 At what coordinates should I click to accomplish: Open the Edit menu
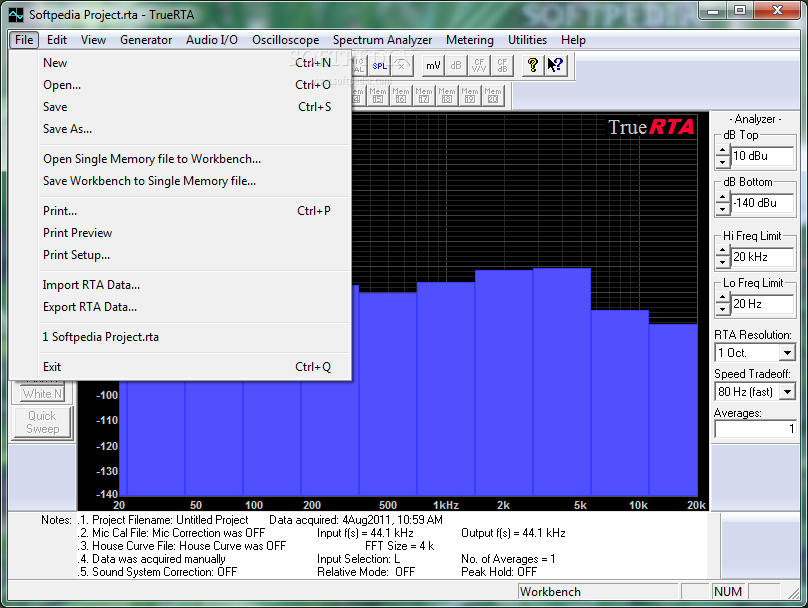pyautogui.click(x=57, y=40)
